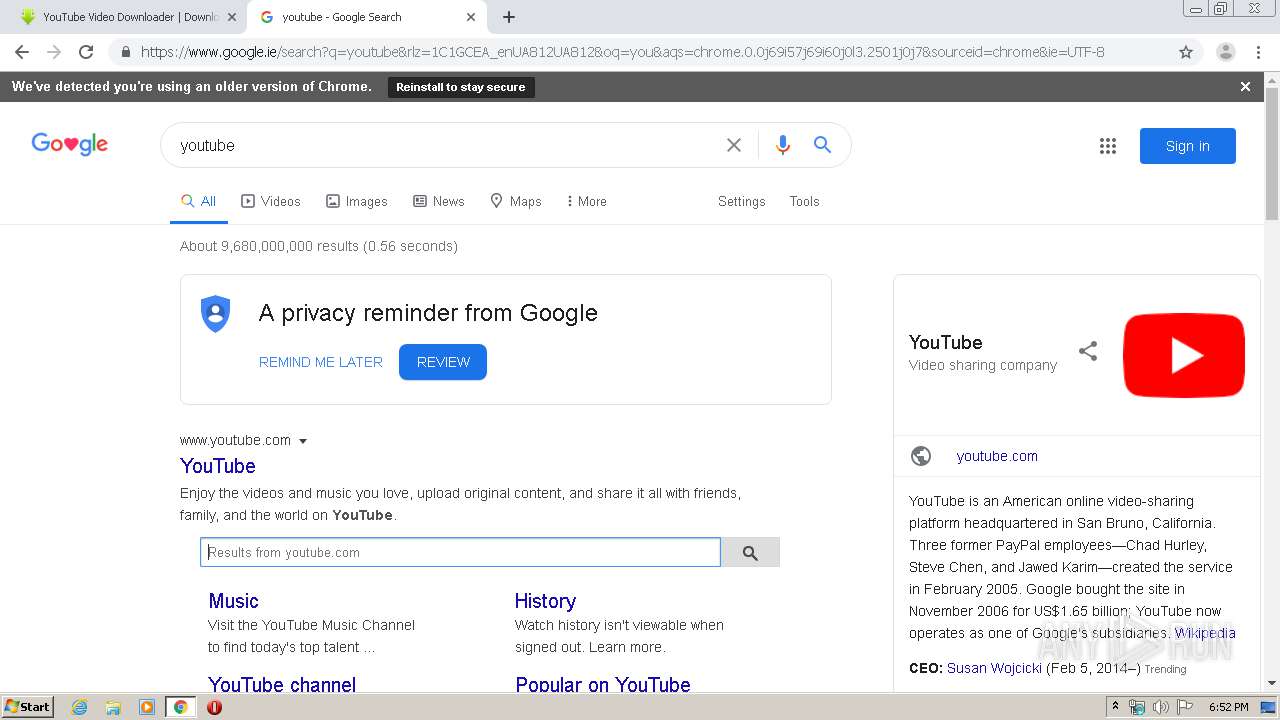
Task: Select the youtube - Google Search tab
Action: (366, 17)
